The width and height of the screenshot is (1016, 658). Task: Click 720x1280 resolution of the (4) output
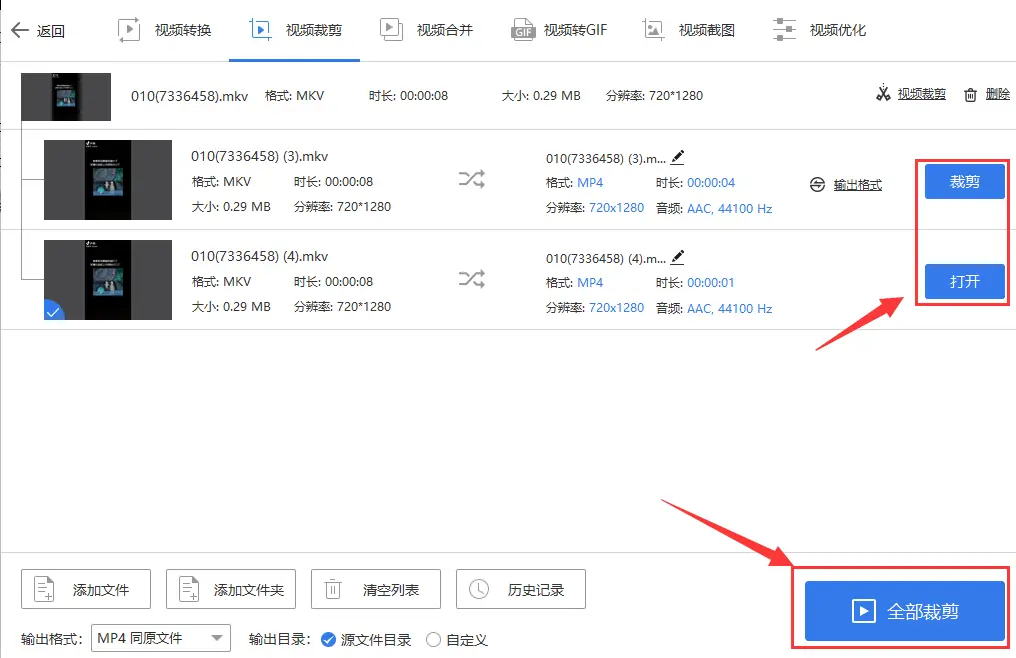point(616,308)
